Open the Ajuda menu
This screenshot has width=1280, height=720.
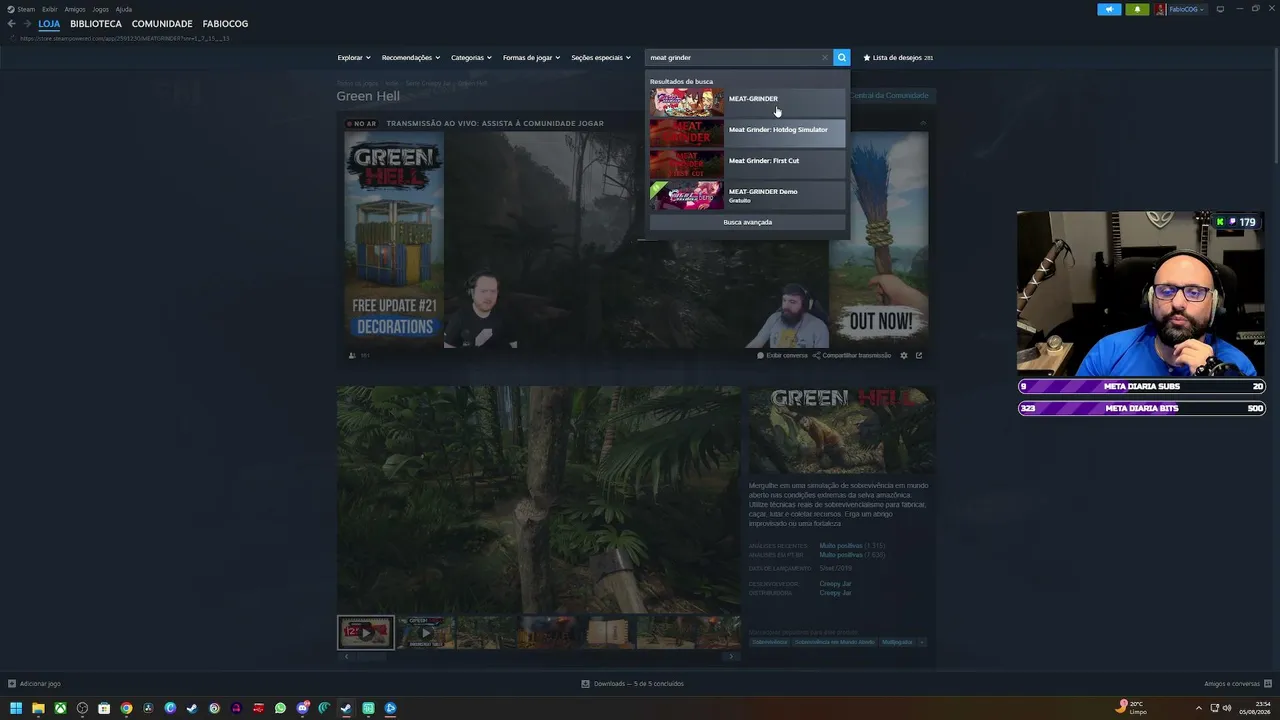(124, 9)
